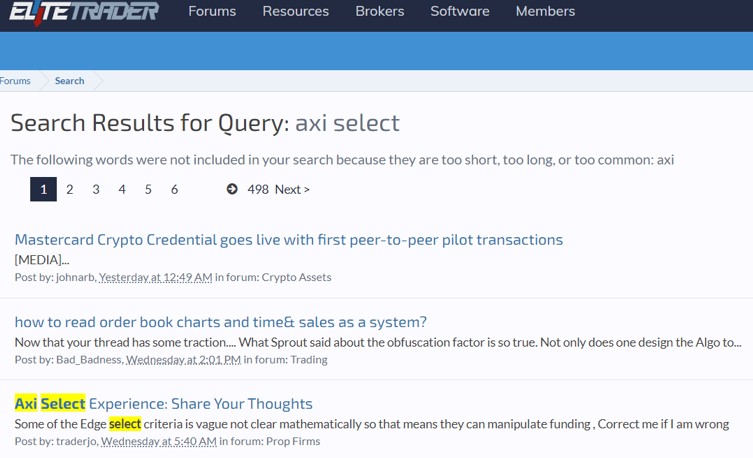Go to results page 6
This screenshot has width=753, height=458.
[x=174, y=189]
